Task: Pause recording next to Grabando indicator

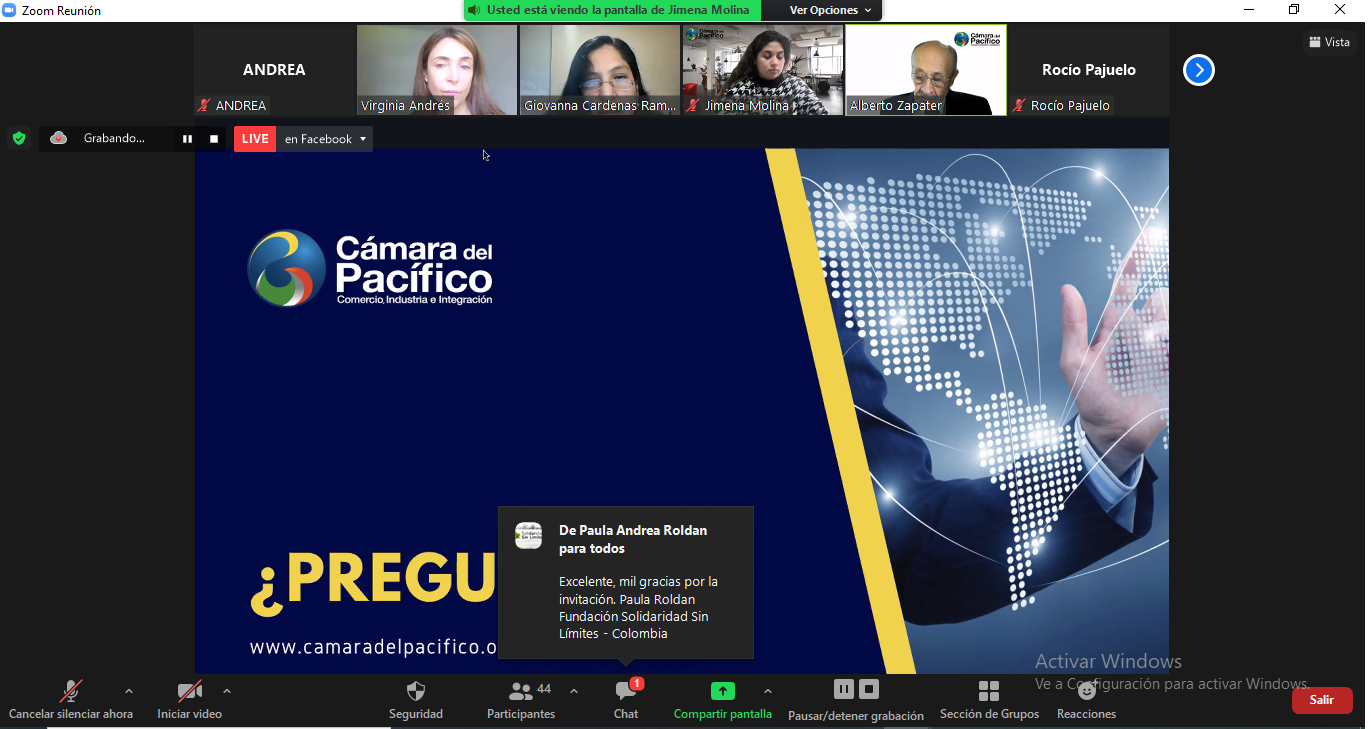Action: pyautogui.click(x=187, y=139)
